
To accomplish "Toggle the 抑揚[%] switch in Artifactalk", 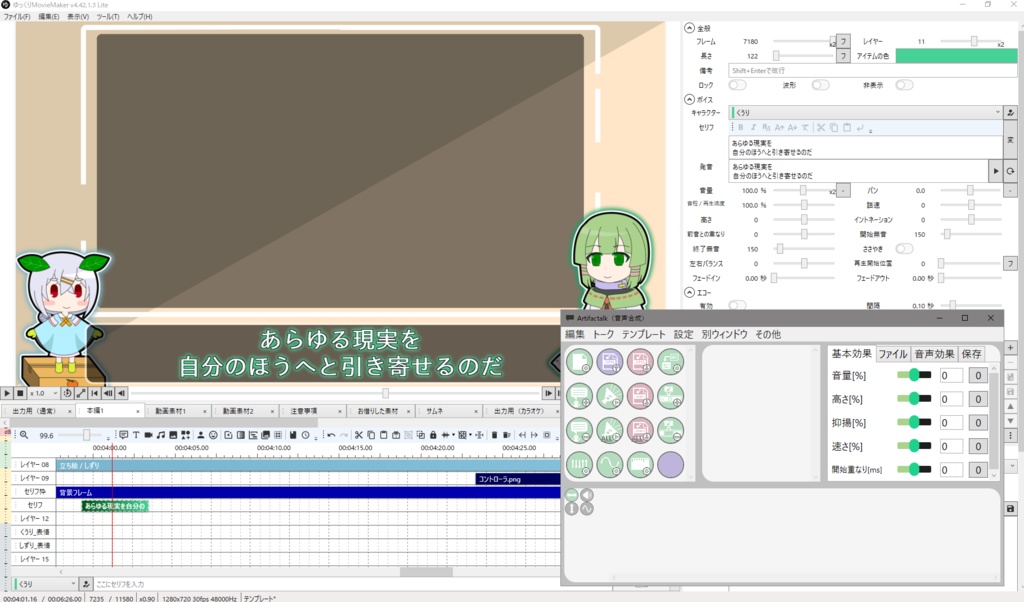I will tap(914, 422).
